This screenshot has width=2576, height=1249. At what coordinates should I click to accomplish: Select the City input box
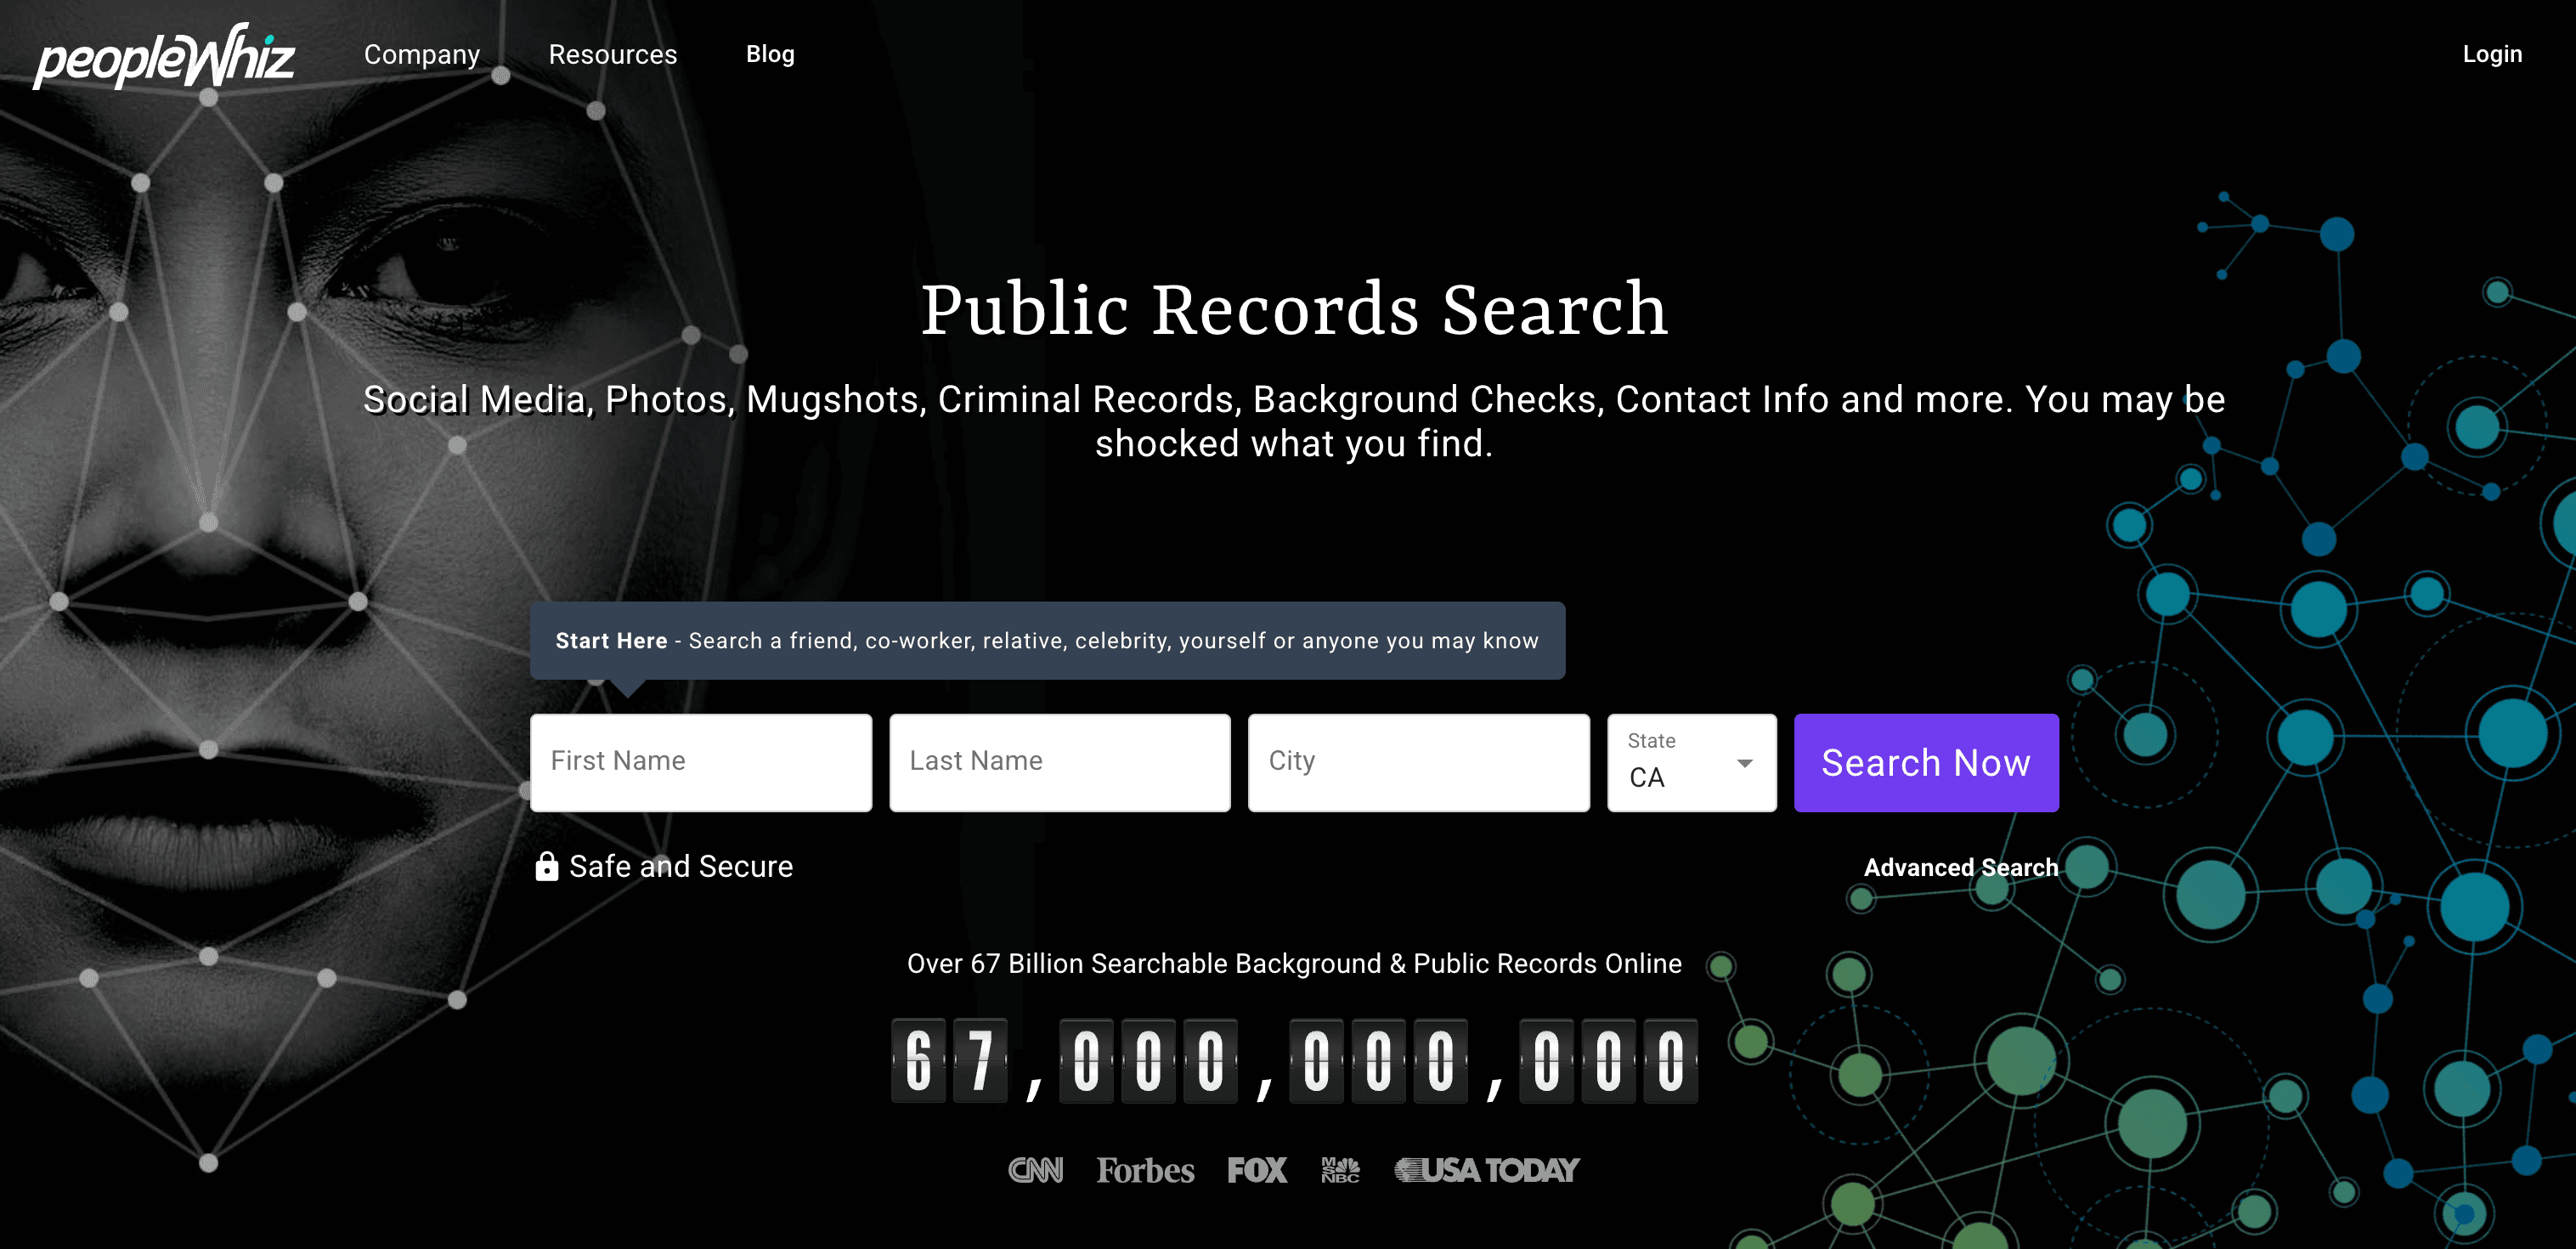(1418, 762)
